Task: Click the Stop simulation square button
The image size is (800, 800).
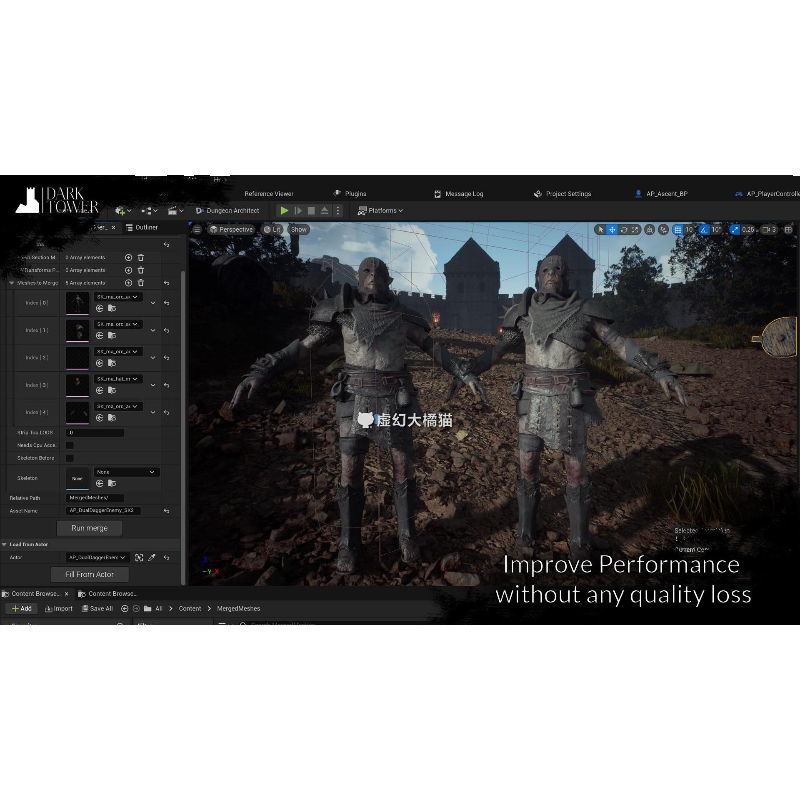Action: pos(311,210)
